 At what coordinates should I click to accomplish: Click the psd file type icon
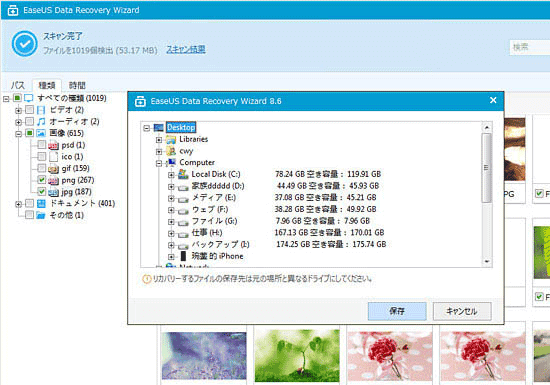click(53, 145)
